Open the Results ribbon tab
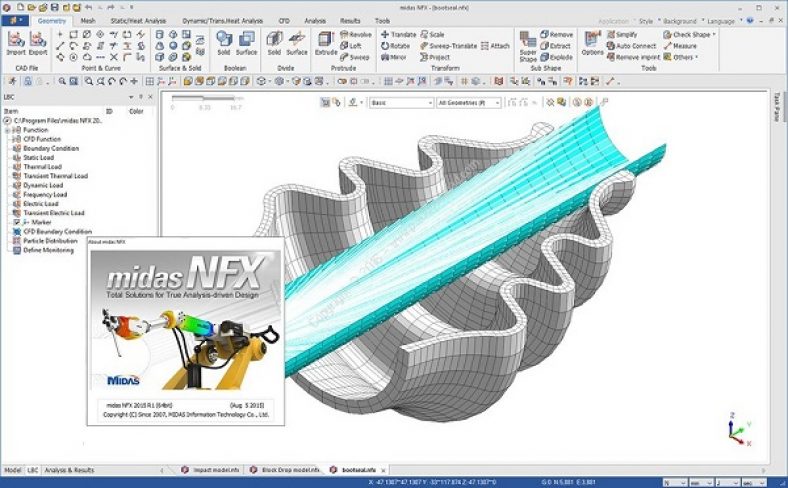 350,21
